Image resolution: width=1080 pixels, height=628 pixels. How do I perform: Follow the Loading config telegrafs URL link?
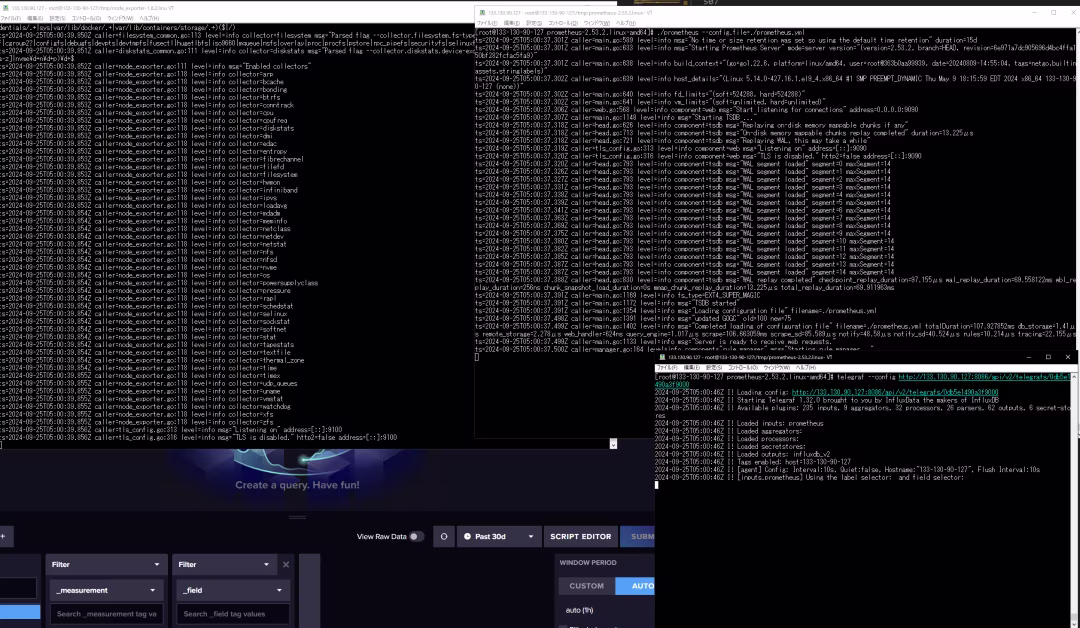tap(895, 392)
